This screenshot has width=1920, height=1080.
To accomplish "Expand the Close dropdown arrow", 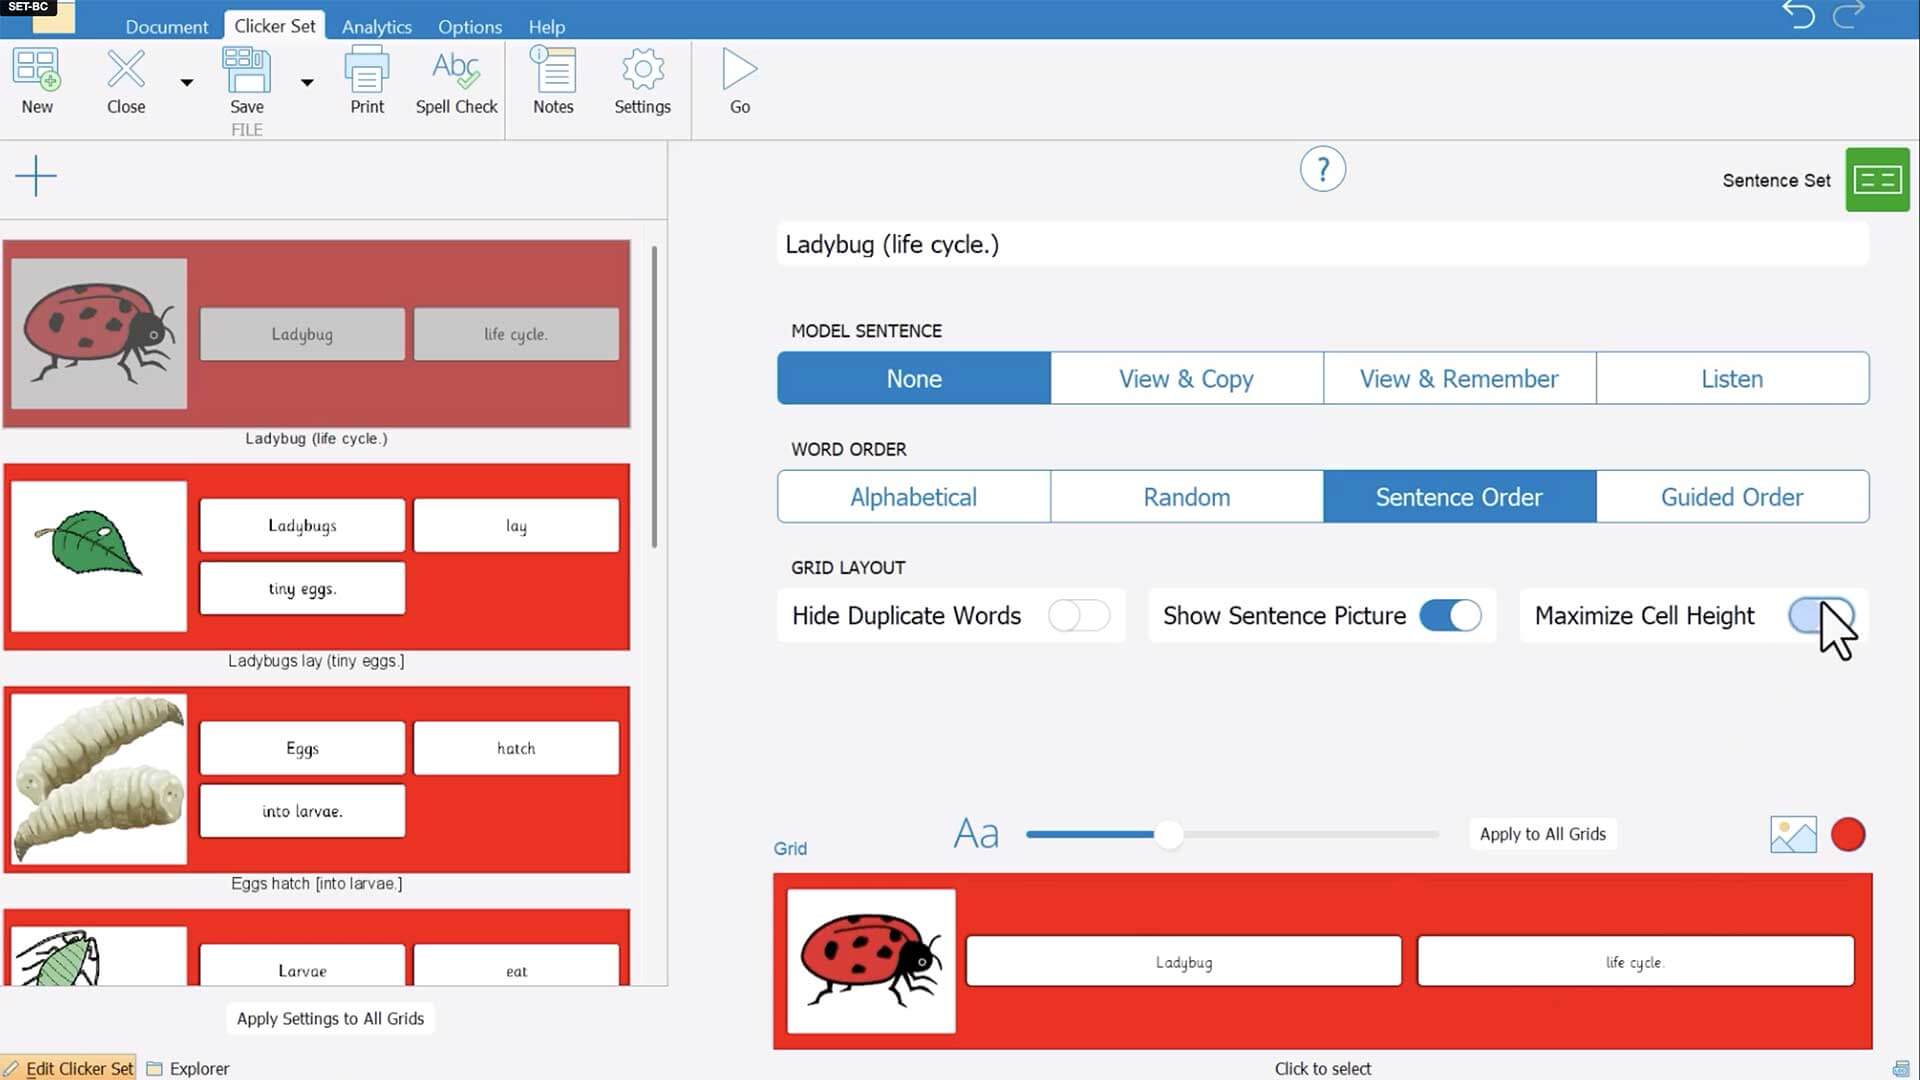I will coord(186,84).
